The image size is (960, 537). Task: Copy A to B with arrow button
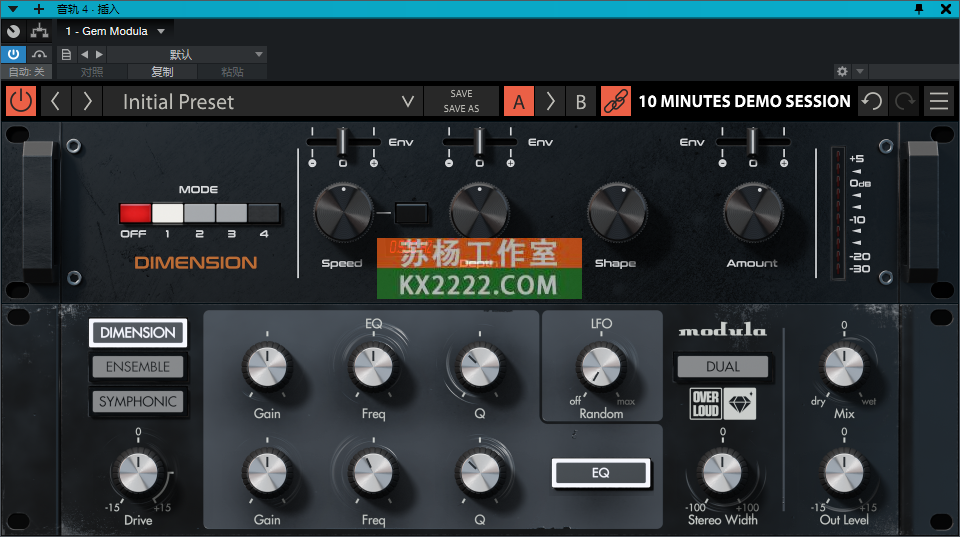550,101
